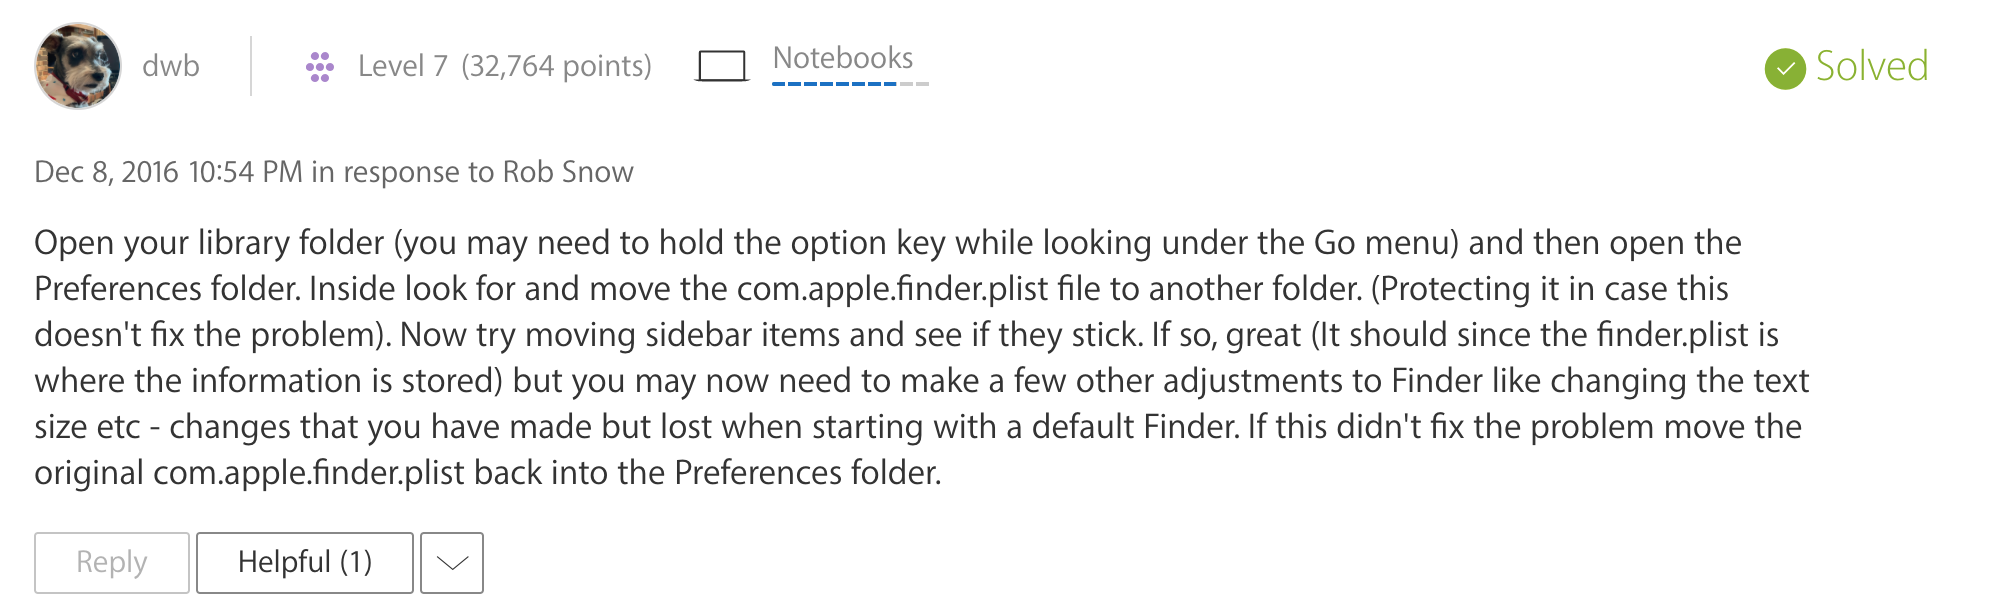Viewport: 2000px width, 614px height.
Task: Click the Level 7 label
Action: click(x=402, y=66)
